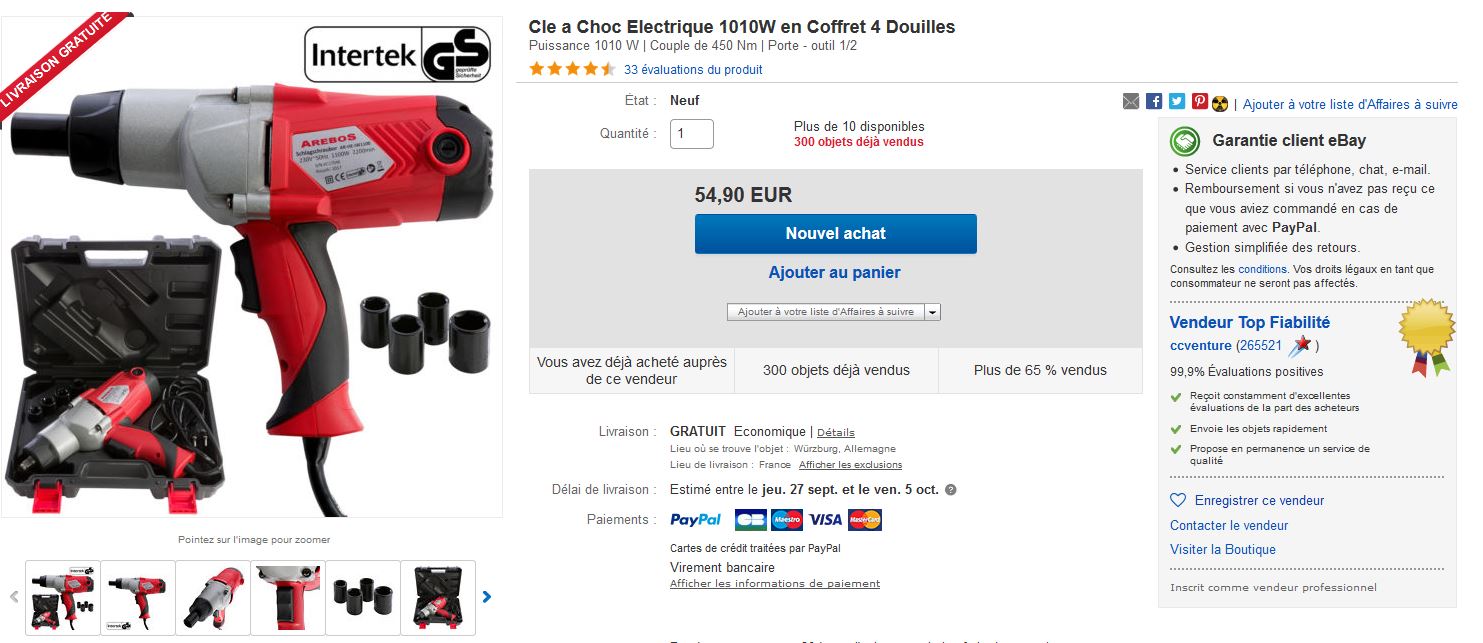Open the watch list dropdown arrow
The width and height of the screenshot is (1483, 643).
[933, 312]
